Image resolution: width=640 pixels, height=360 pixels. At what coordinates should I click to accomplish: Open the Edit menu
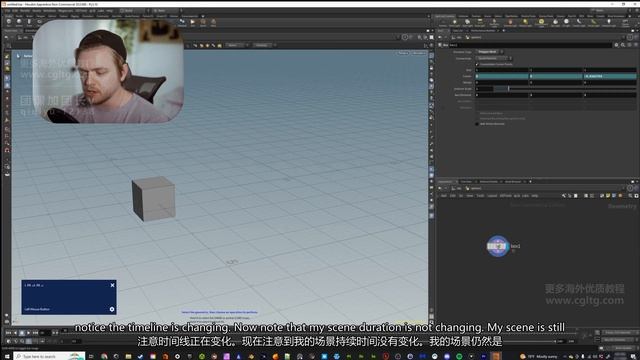[x=15, y=11]
